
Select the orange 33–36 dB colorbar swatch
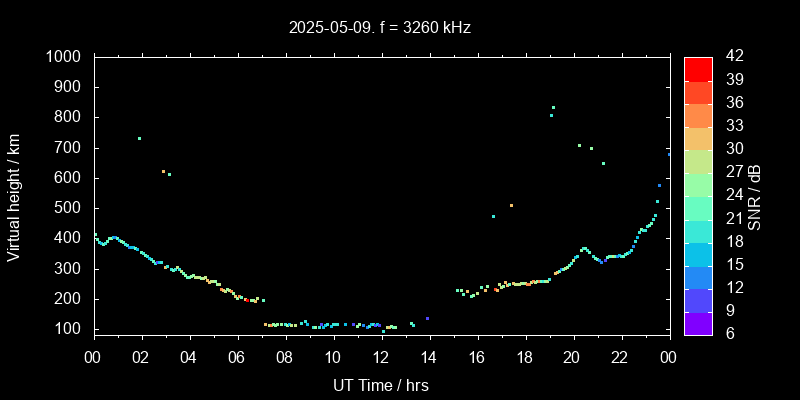click(698, 115)
